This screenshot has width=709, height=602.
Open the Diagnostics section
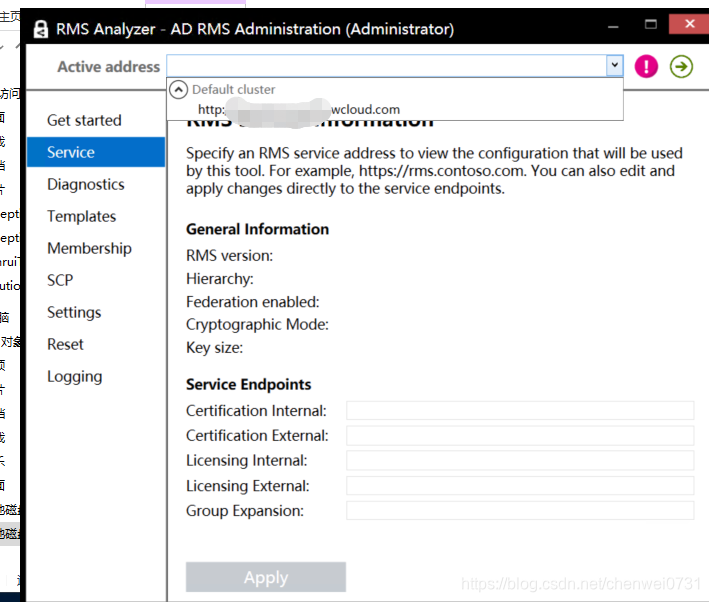(86, 184)
